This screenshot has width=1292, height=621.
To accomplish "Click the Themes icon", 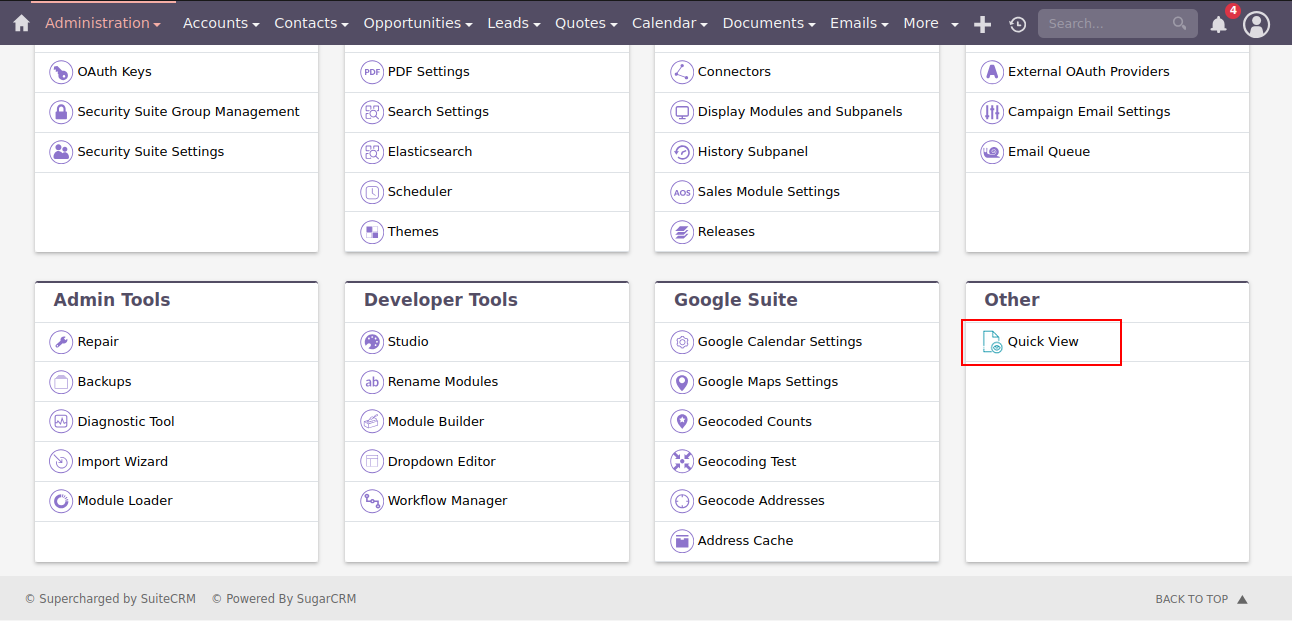I will click(x=372, y=232).
